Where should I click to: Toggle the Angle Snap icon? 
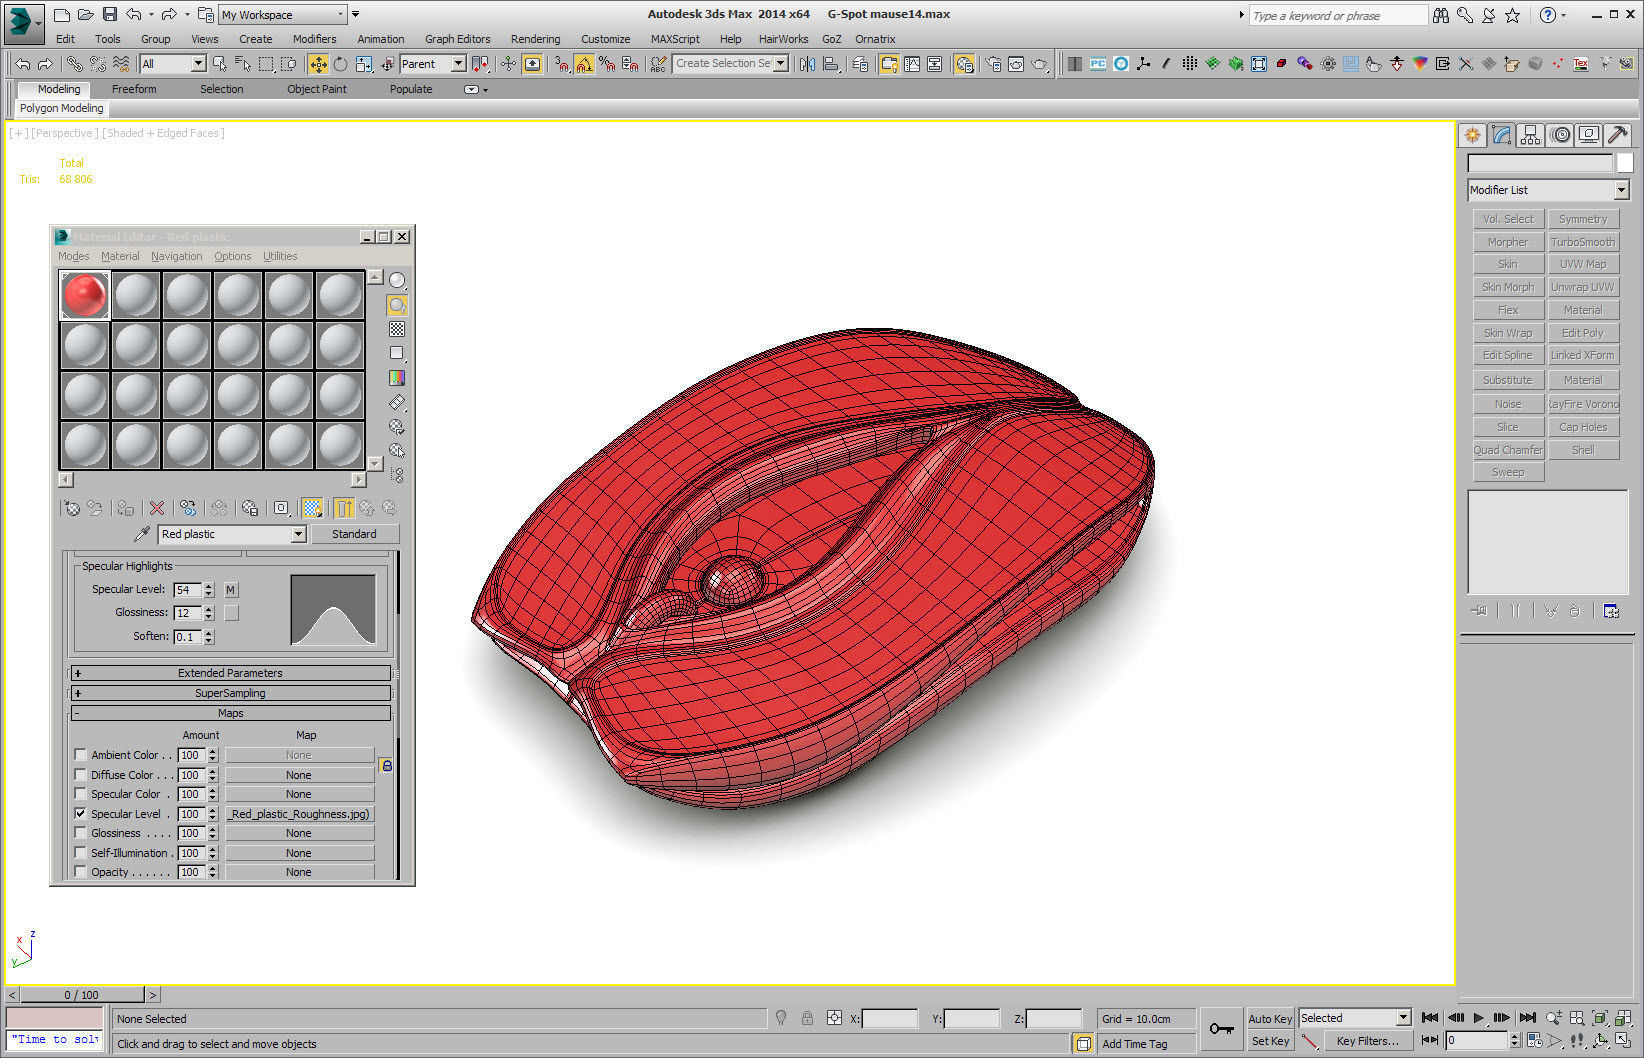[584, 64]
